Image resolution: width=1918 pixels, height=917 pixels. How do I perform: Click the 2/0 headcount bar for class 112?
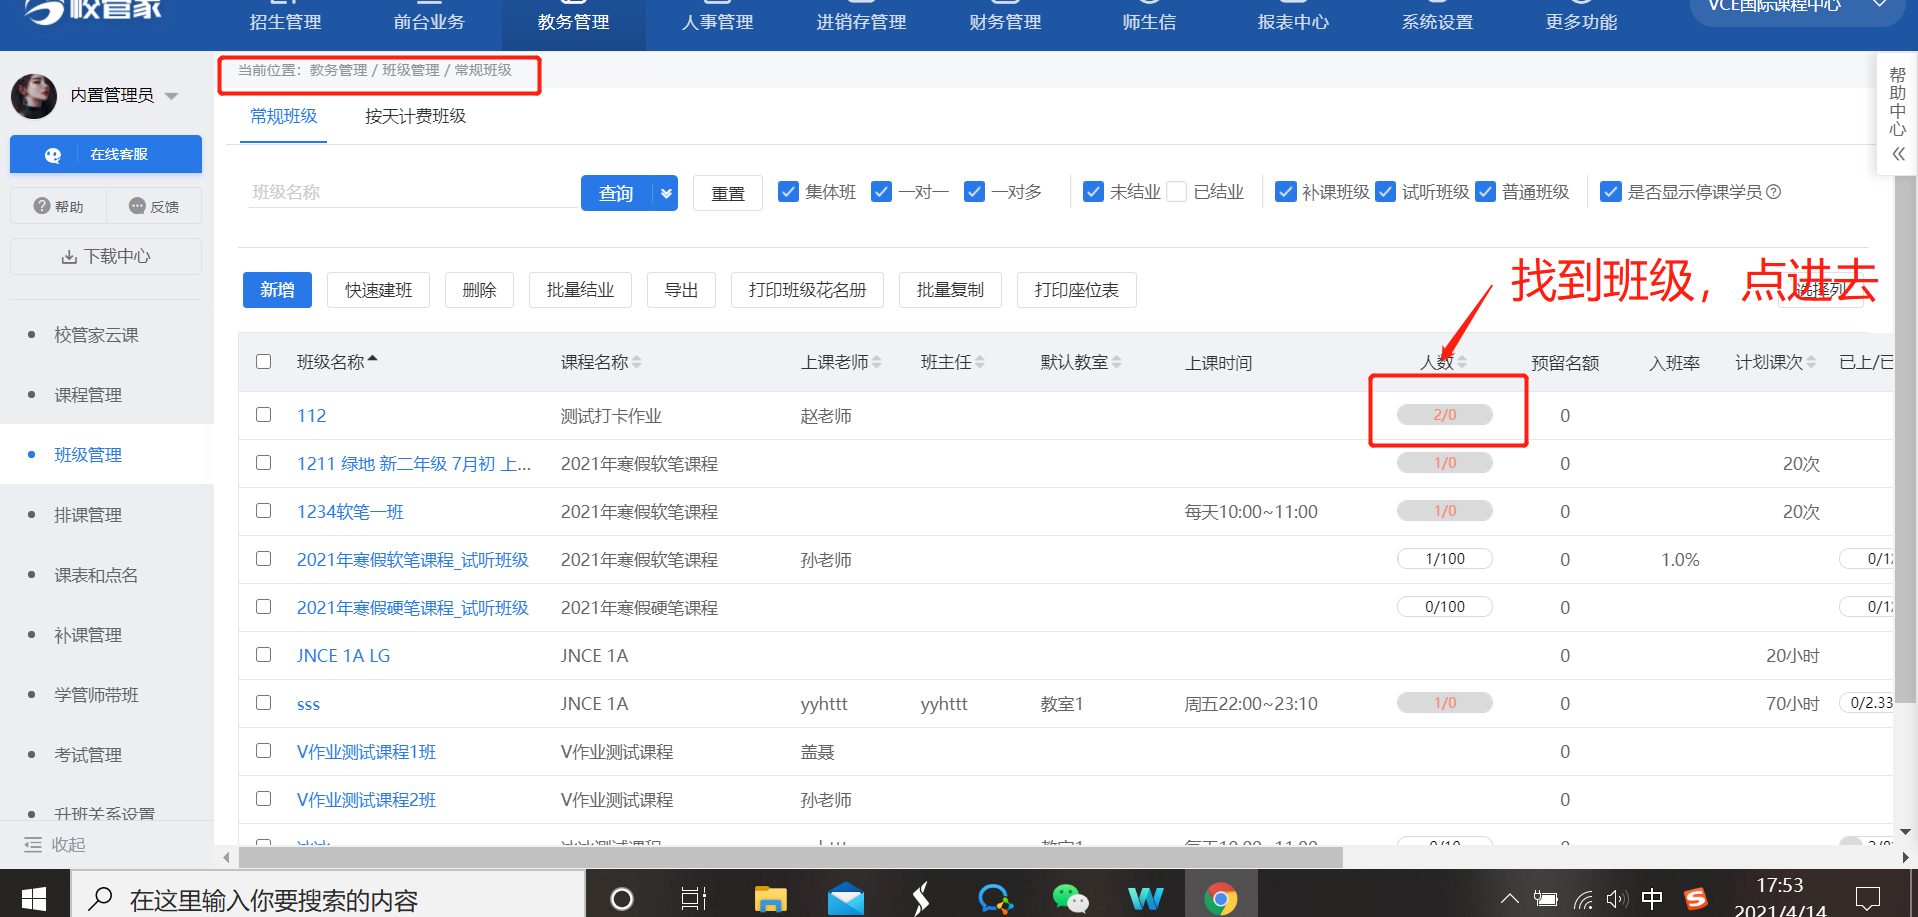click(1445, 414)
